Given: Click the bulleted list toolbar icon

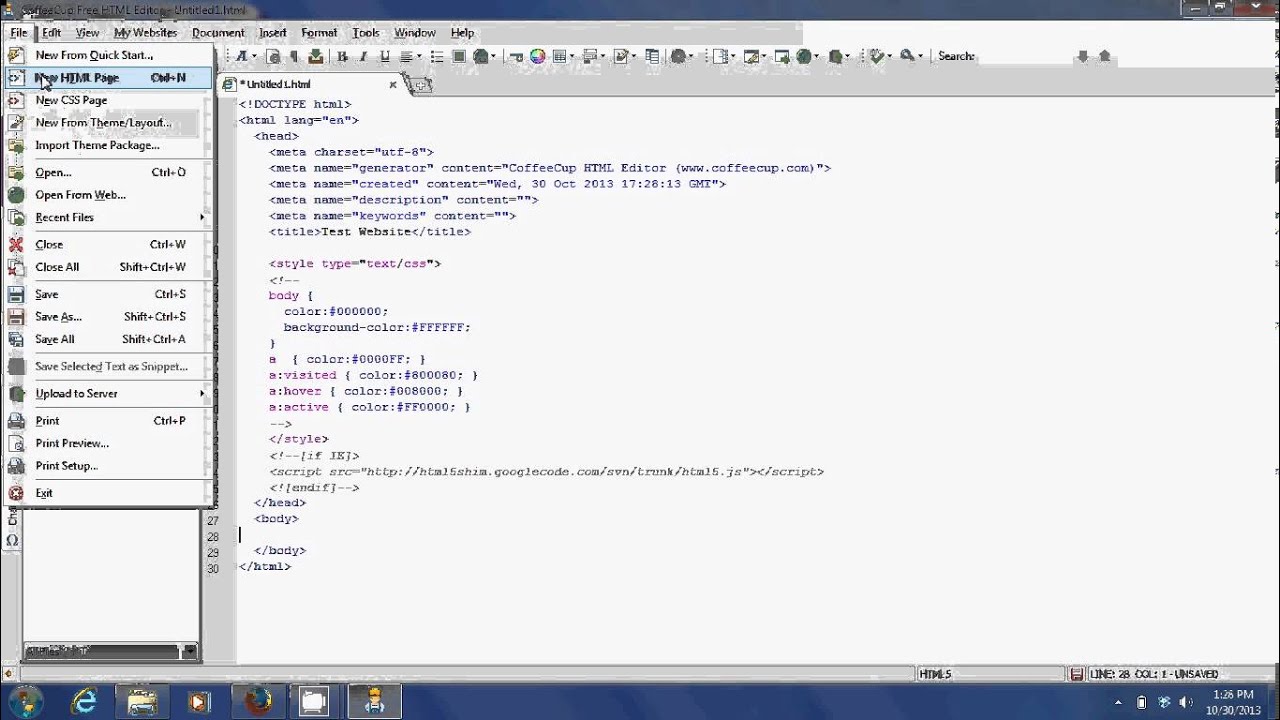Looking at the screenshot, I should 437,57.
